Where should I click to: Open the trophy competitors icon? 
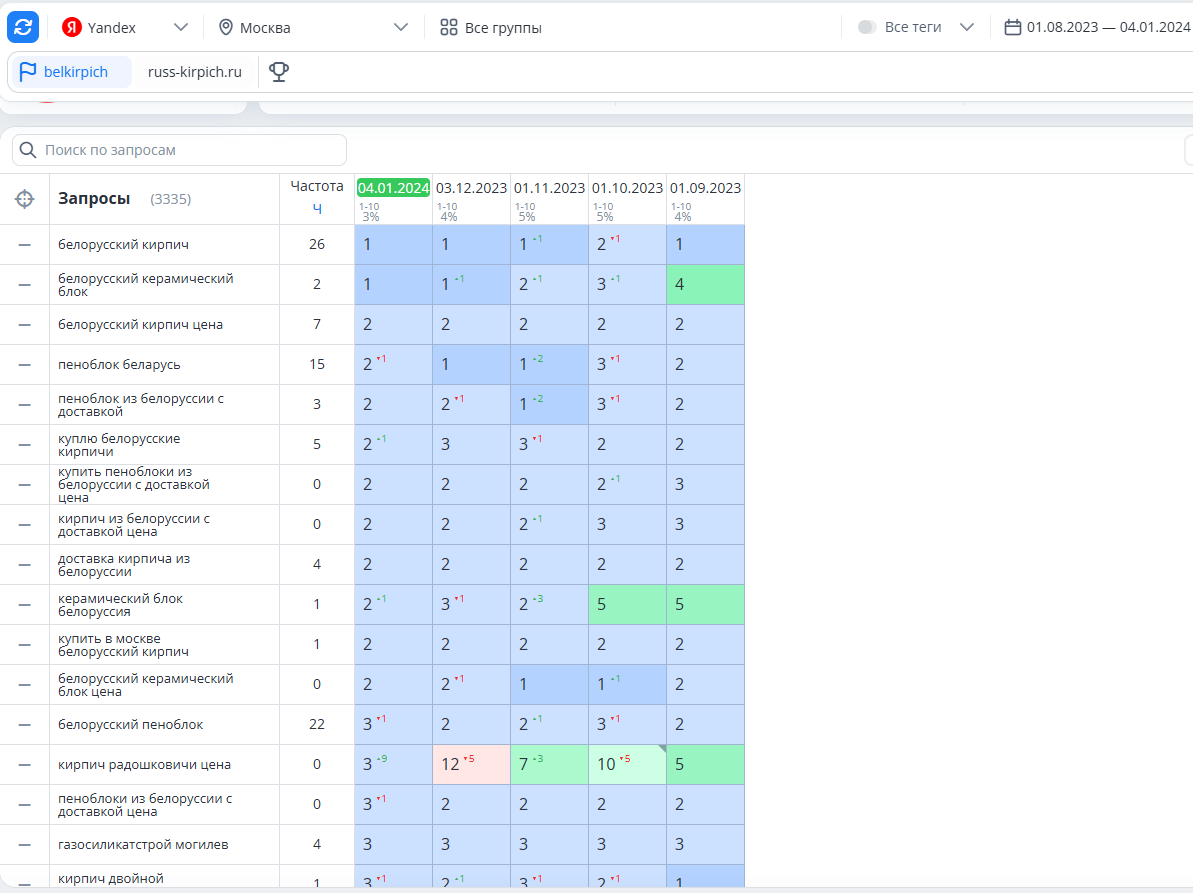pos(279,72)
